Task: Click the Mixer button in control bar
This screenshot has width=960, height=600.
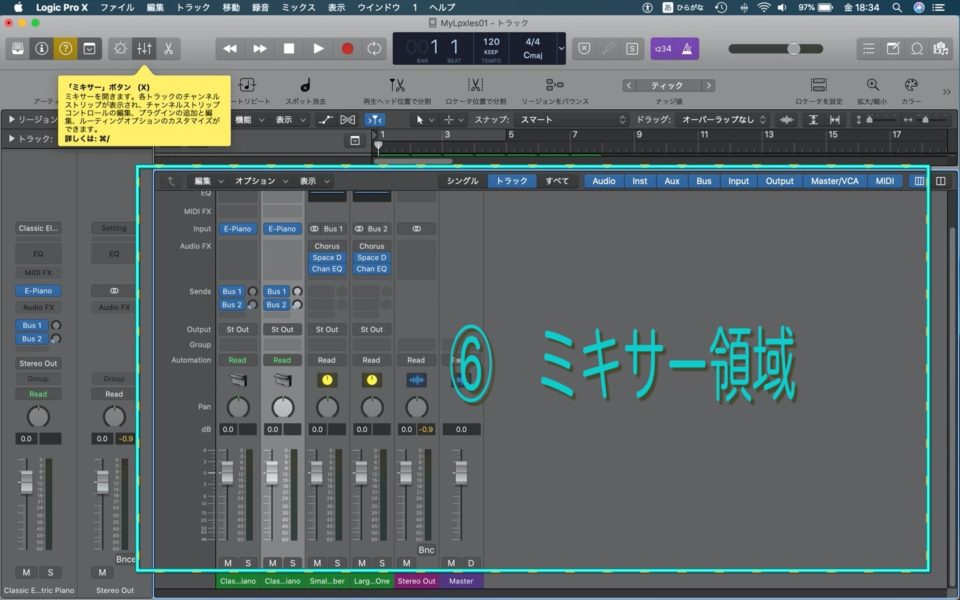Action: [x=144, y=48]
